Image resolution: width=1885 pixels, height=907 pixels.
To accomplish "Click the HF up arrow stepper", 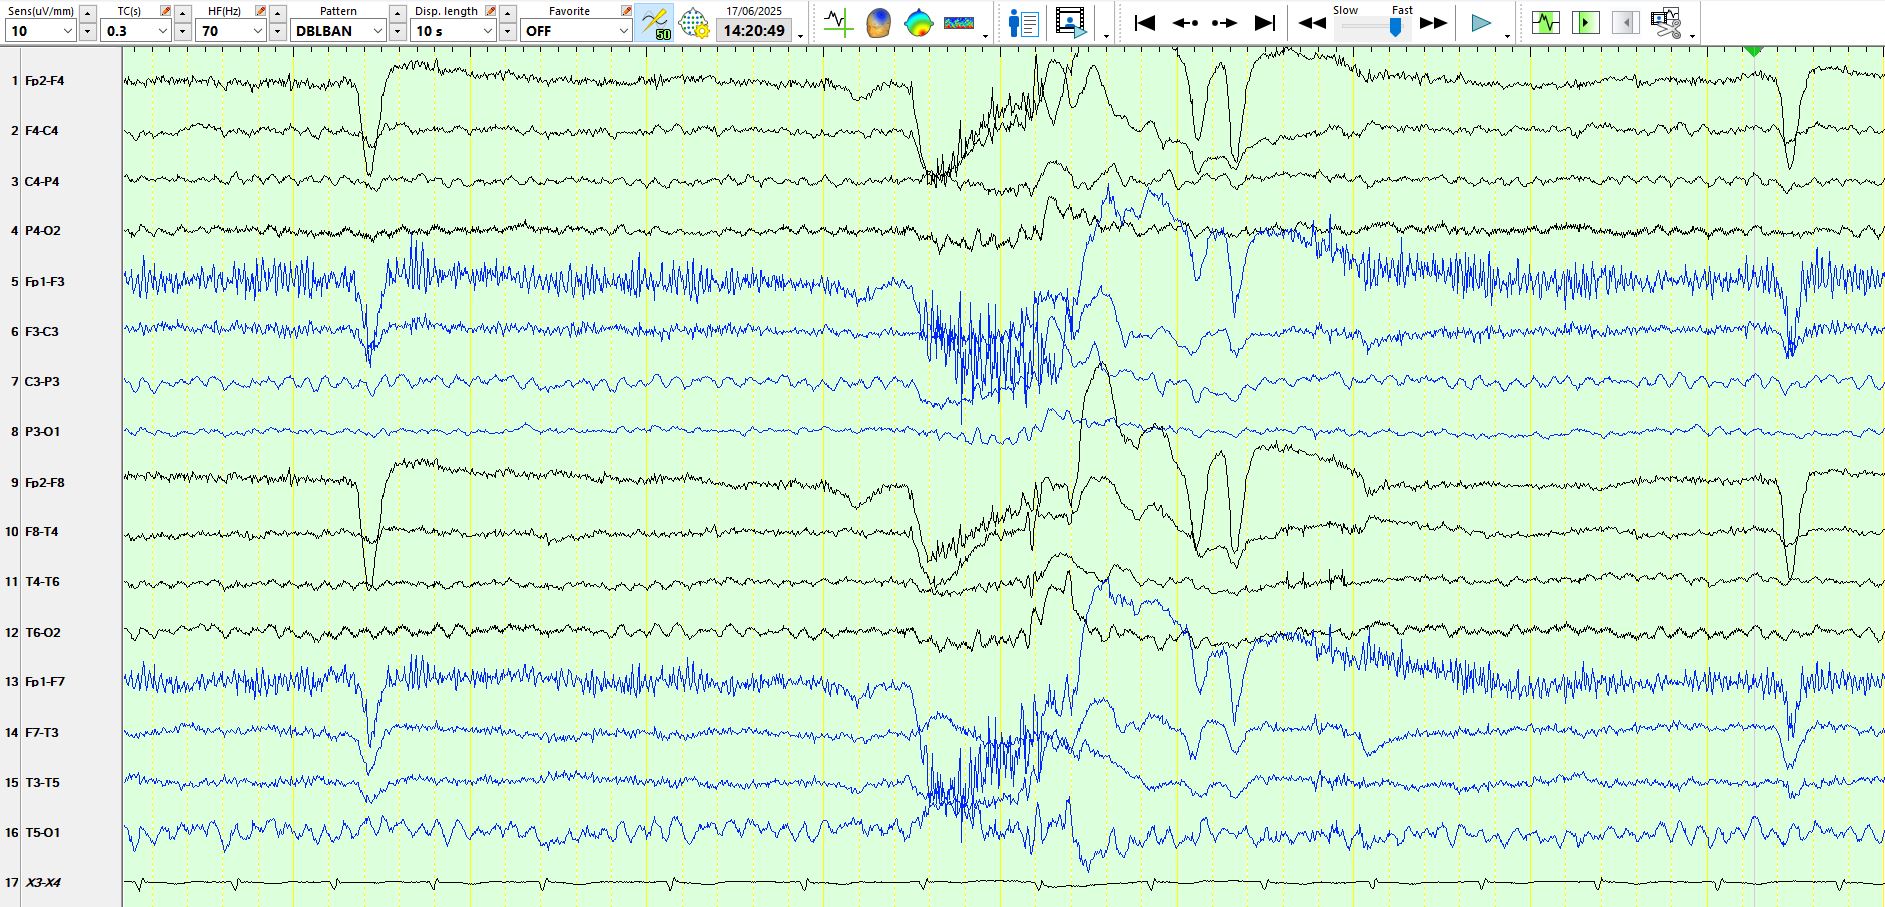I will [x=278, y=13].
